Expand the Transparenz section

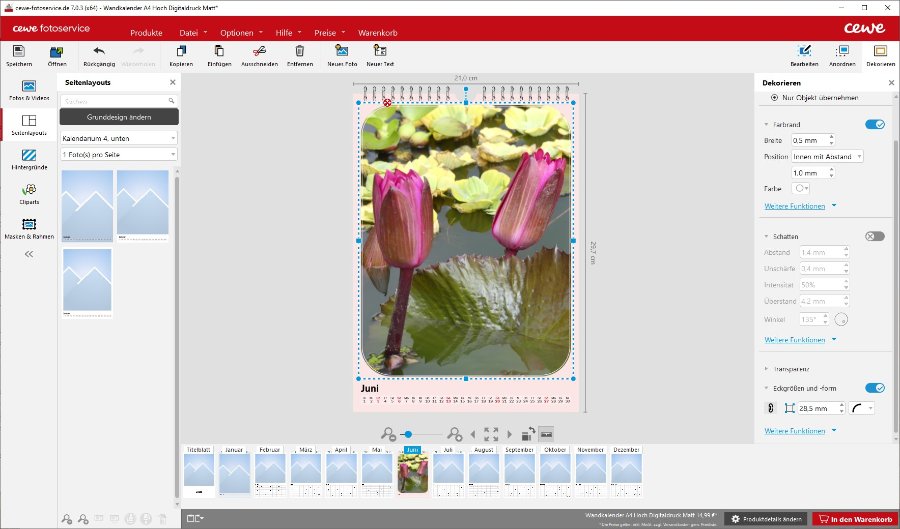[766, 369]
